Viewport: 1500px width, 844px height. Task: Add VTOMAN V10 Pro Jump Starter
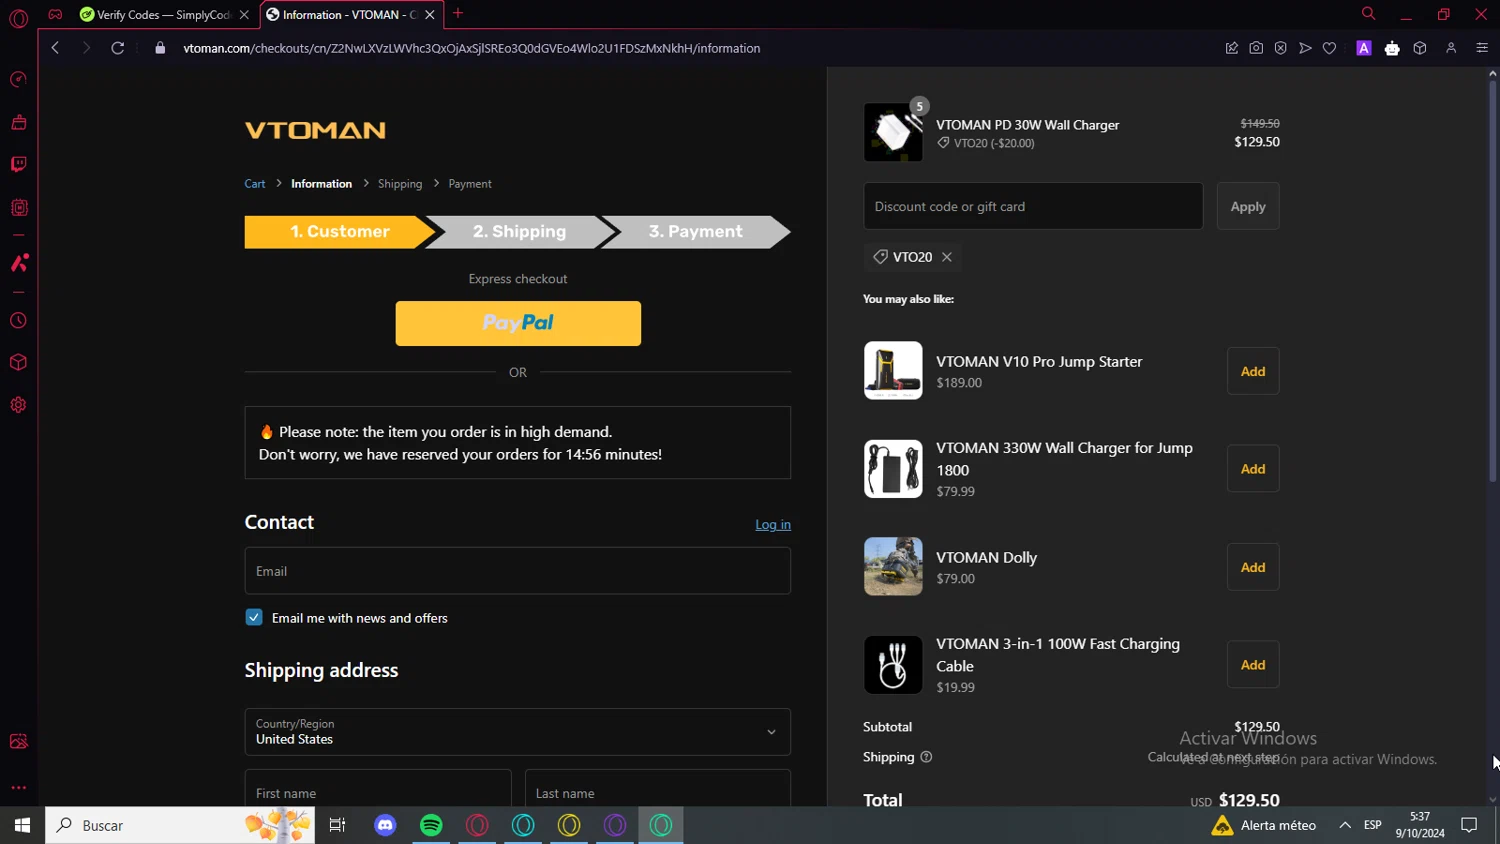[x=1253, y=371]
